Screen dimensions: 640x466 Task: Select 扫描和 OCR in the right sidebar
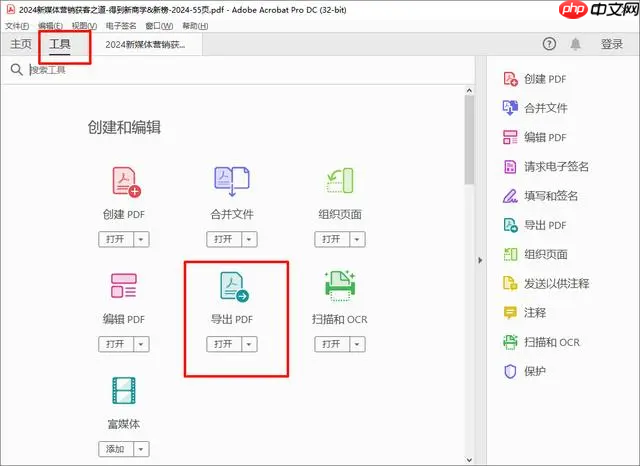(541, 342)
